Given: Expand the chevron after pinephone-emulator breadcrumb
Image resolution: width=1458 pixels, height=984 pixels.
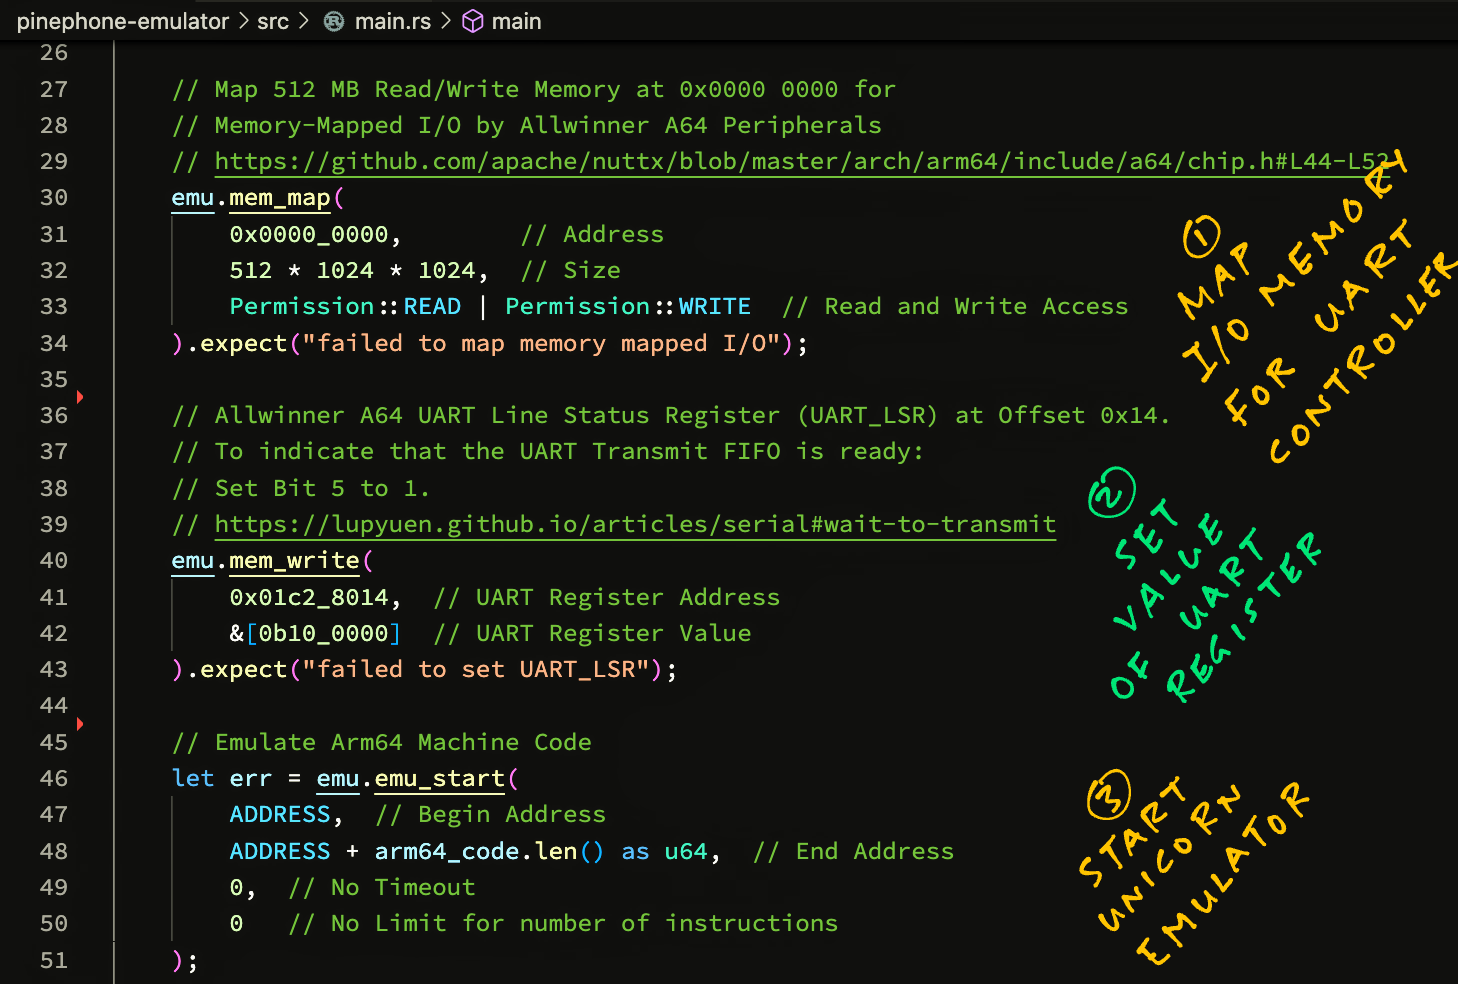Looking at the screenshot, I should pyautogui.click(x=243, y=21).
